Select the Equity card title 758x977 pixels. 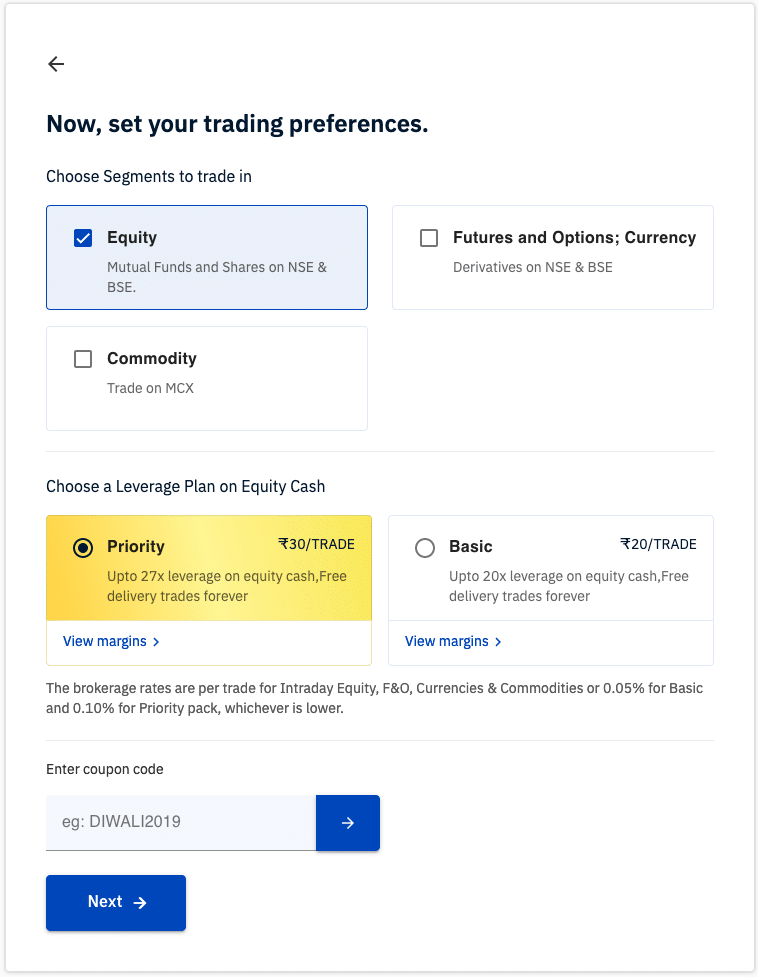132,237
